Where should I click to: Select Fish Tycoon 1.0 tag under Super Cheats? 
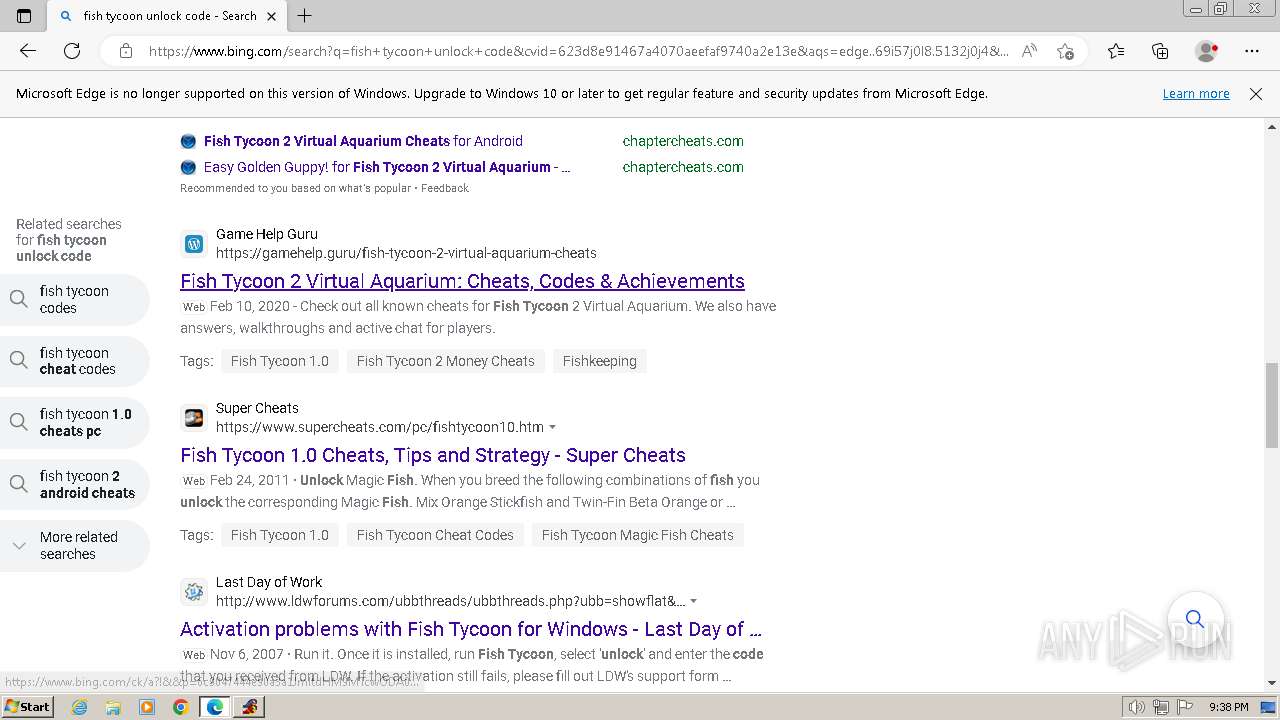tap(279, 535)
